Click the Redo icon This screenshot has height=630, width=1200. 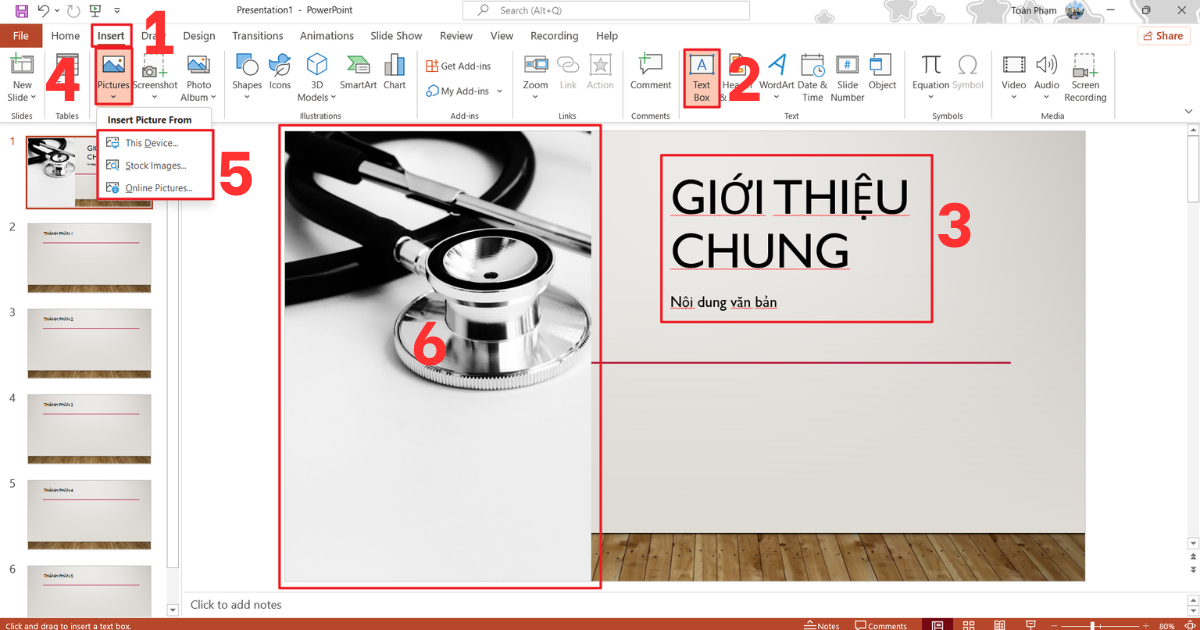coord(73,11)
